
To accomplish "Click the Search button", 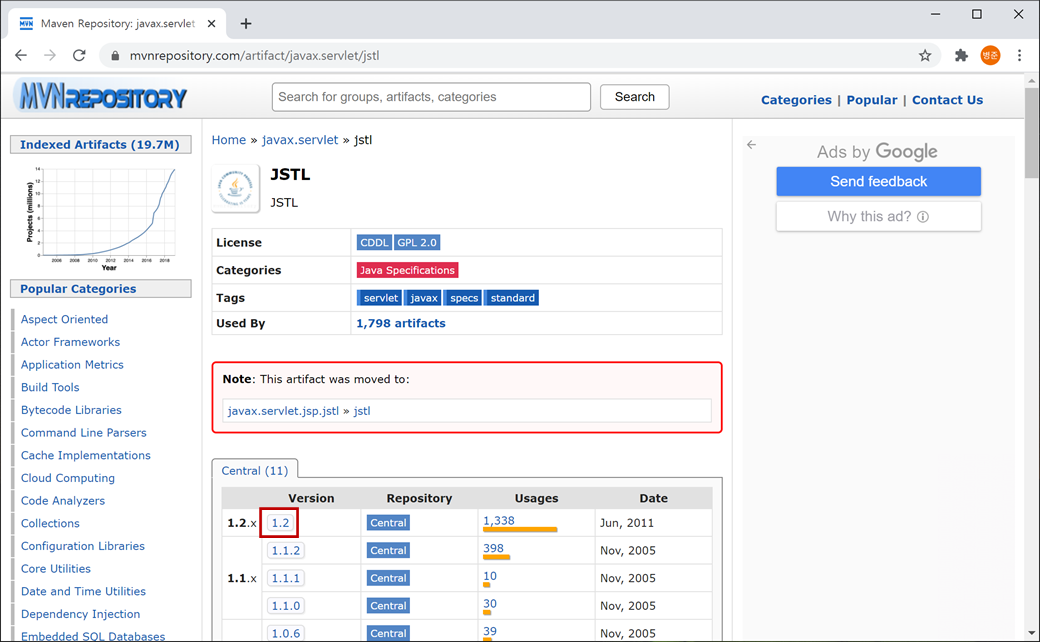I will [635, 97].
